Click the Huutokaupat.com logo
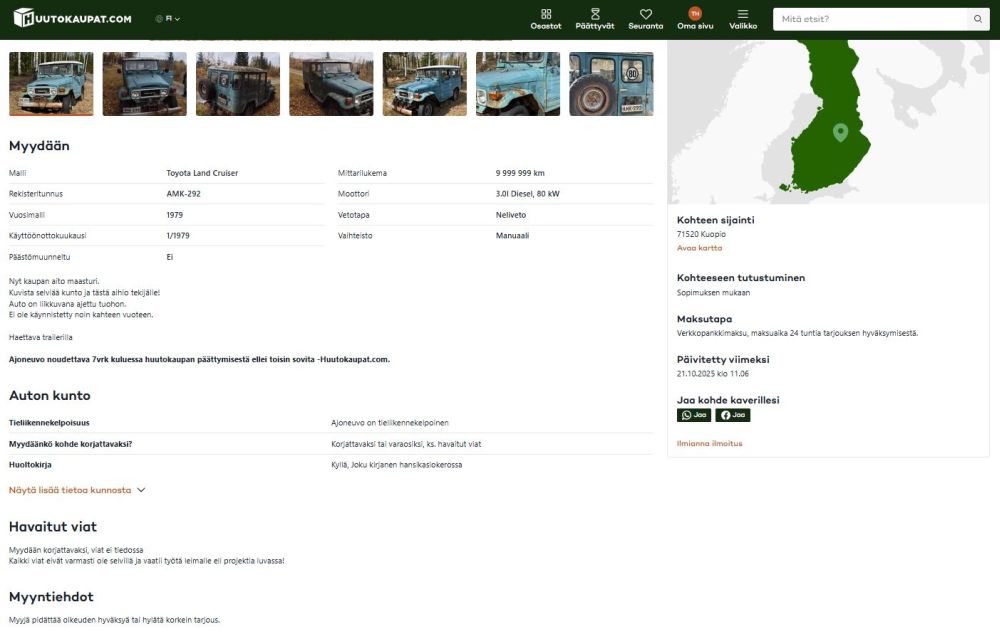Screen dimensions: 1000x634 point(73,18)
